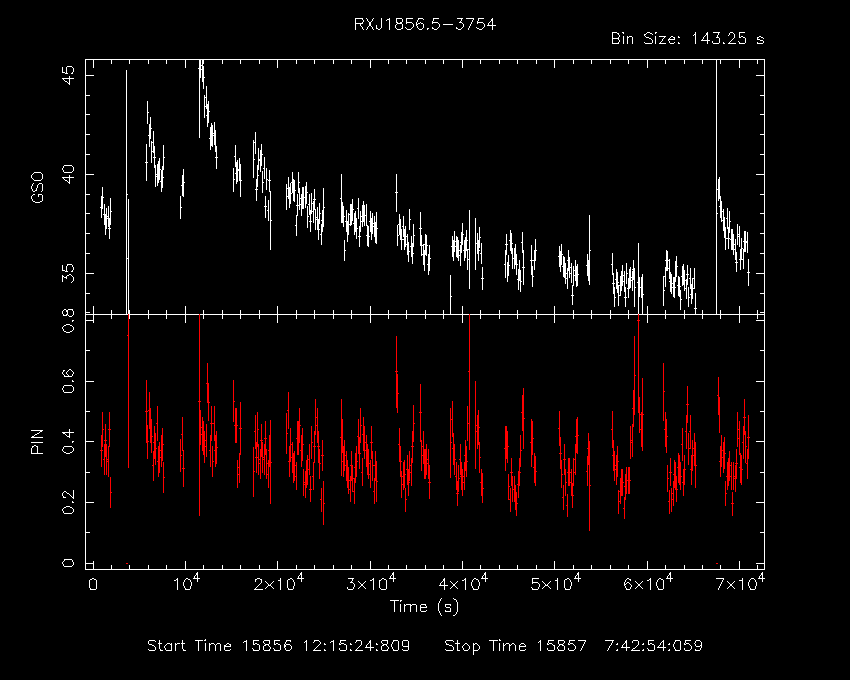Image resolution: width=850 pixels, height=680 pixels.
Task: Click the 7×10^4 time axis label
Action: (740, 583)
